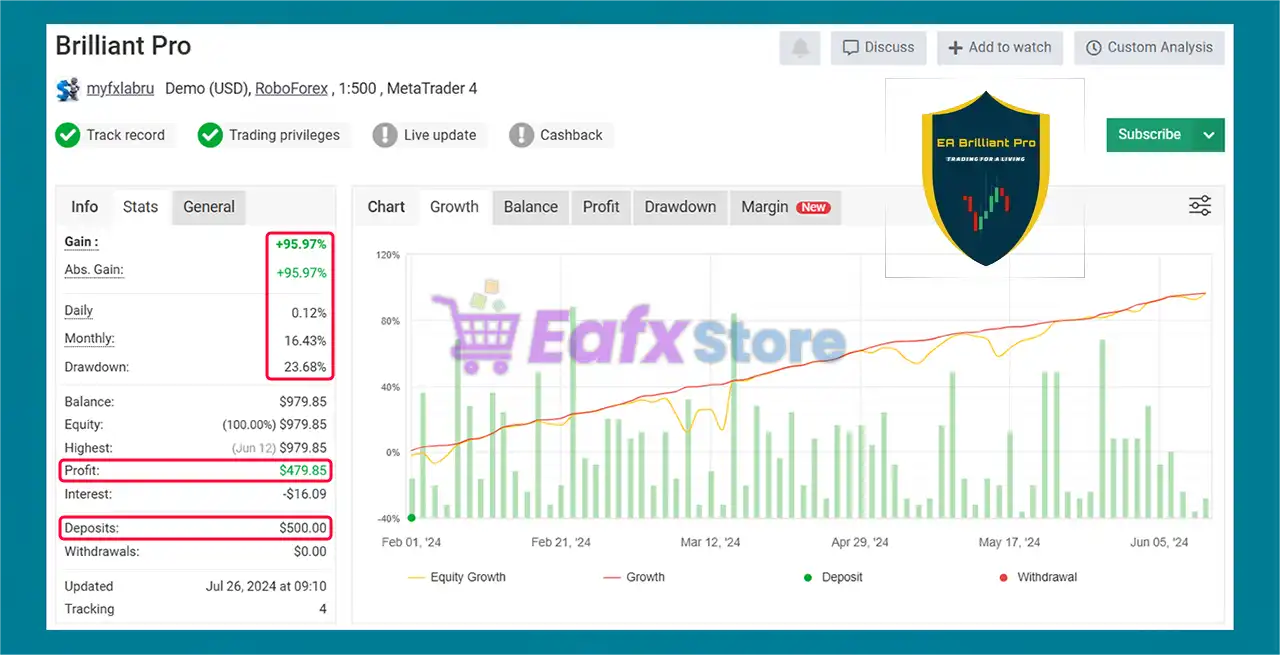Viewport: 1280px width, 655px height.
Task: Open the myfxlabru profile link
Action: point(120,89)
